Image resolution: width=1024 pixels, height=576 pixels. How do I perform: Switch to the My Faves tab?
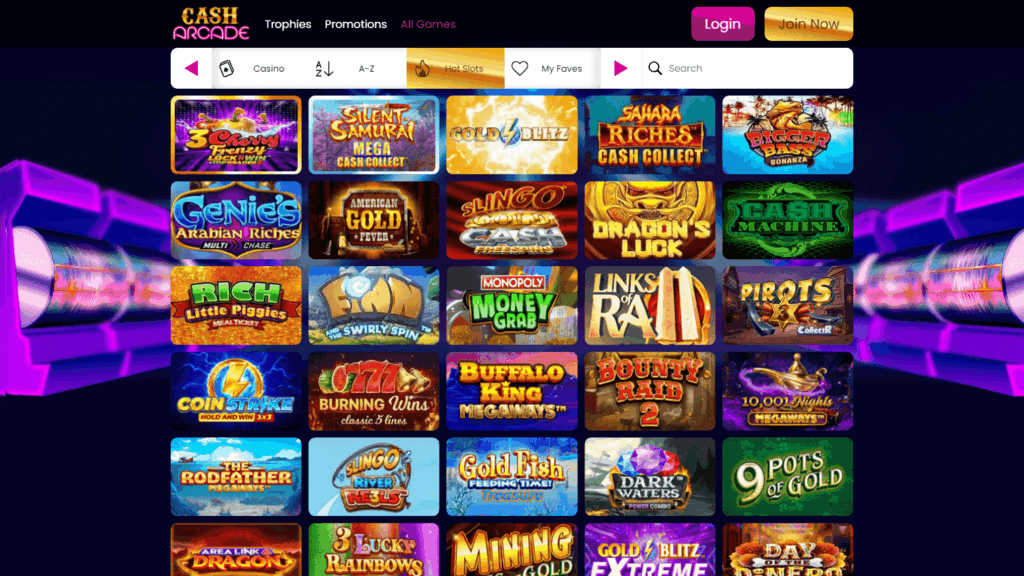coord(552,68)
